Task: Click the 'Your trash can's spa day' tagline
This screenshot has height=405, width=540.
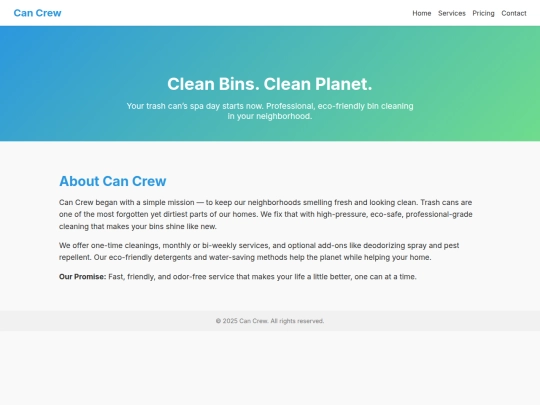Action: [x=270, y=111]
